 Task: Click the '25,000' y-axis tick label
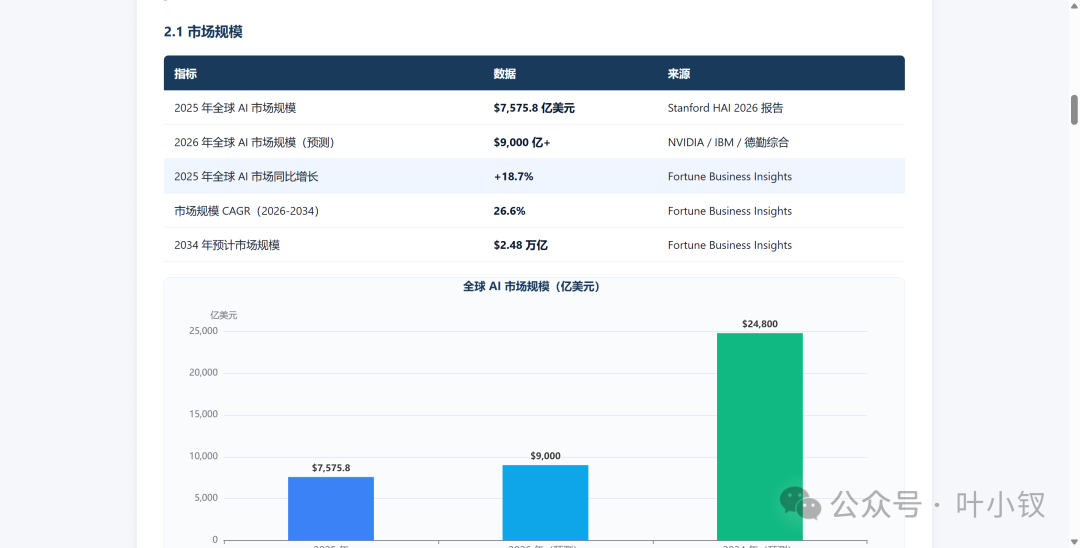pos(203,331)
